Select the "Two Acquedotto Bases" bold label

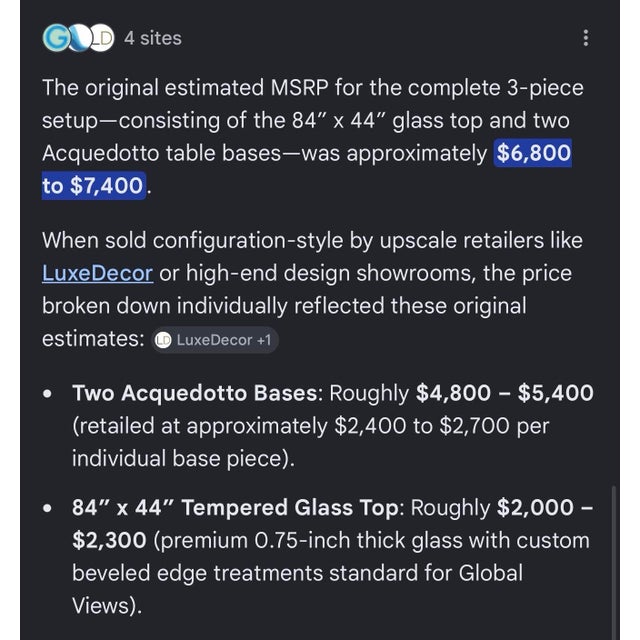tap(195, 393)
